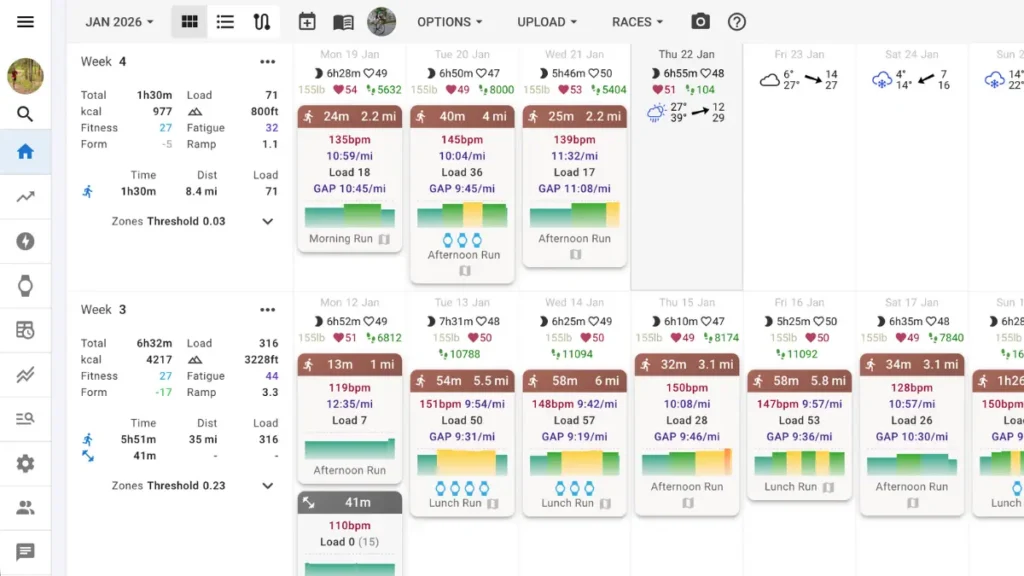The width and height of the screenshot is (1024, 576).
Task: Open the RACES menu
Action: 636,21
